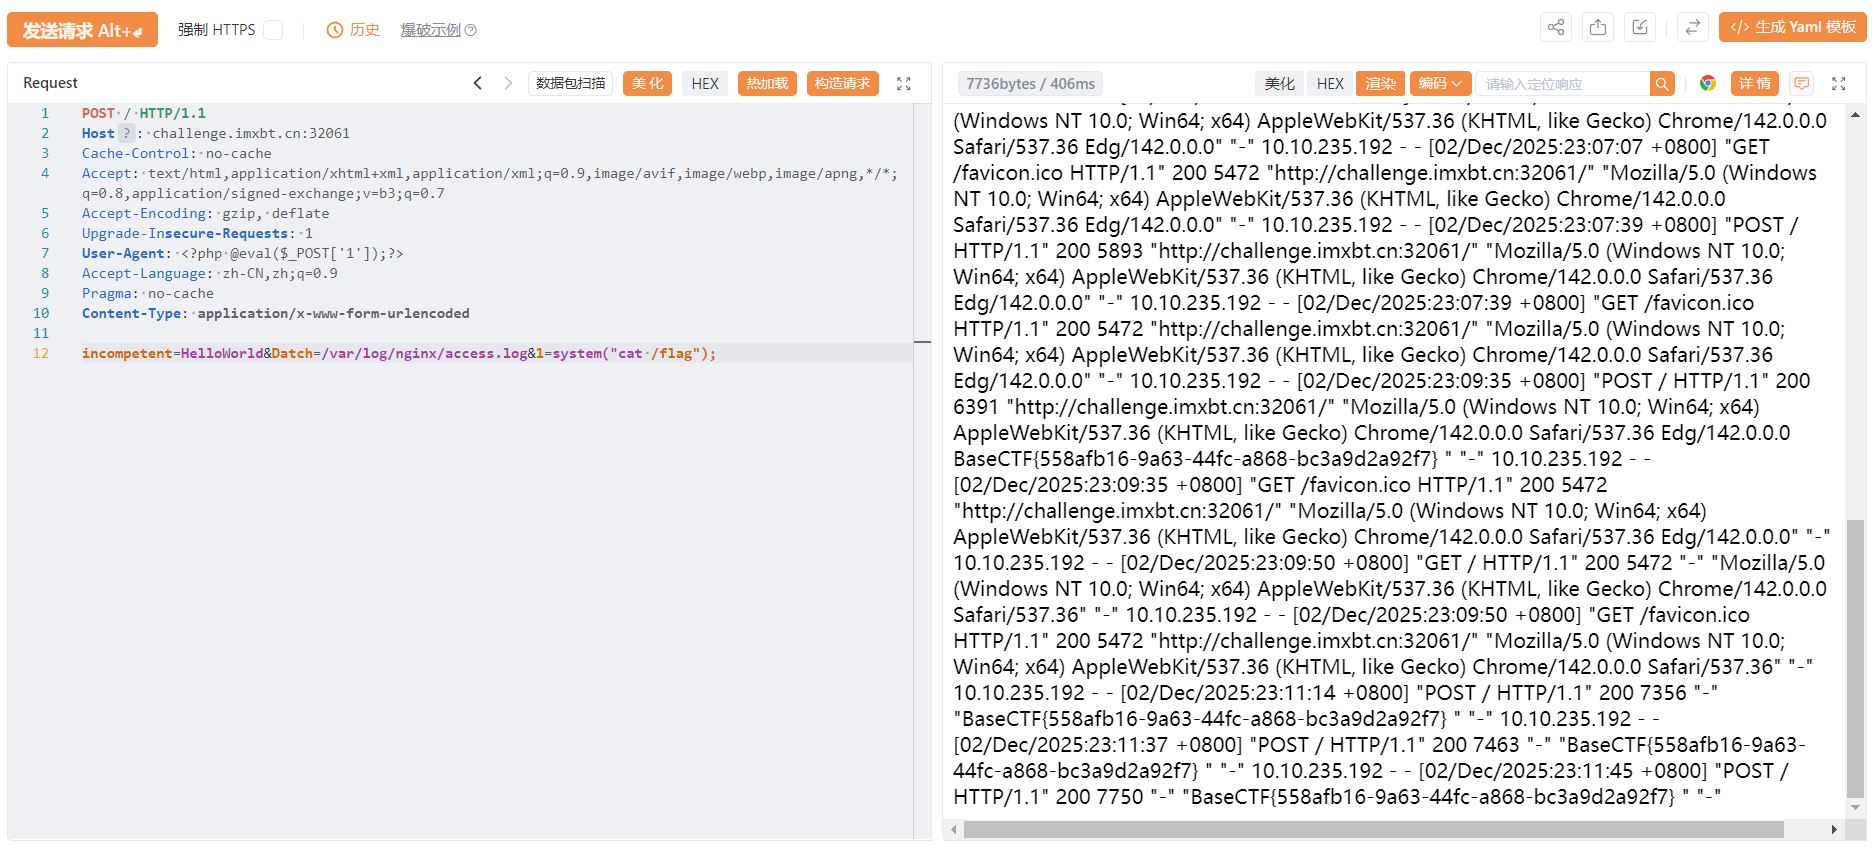Open the 编码 encoding dropdown
The image size is (1874, 846).
point(1440,84)
